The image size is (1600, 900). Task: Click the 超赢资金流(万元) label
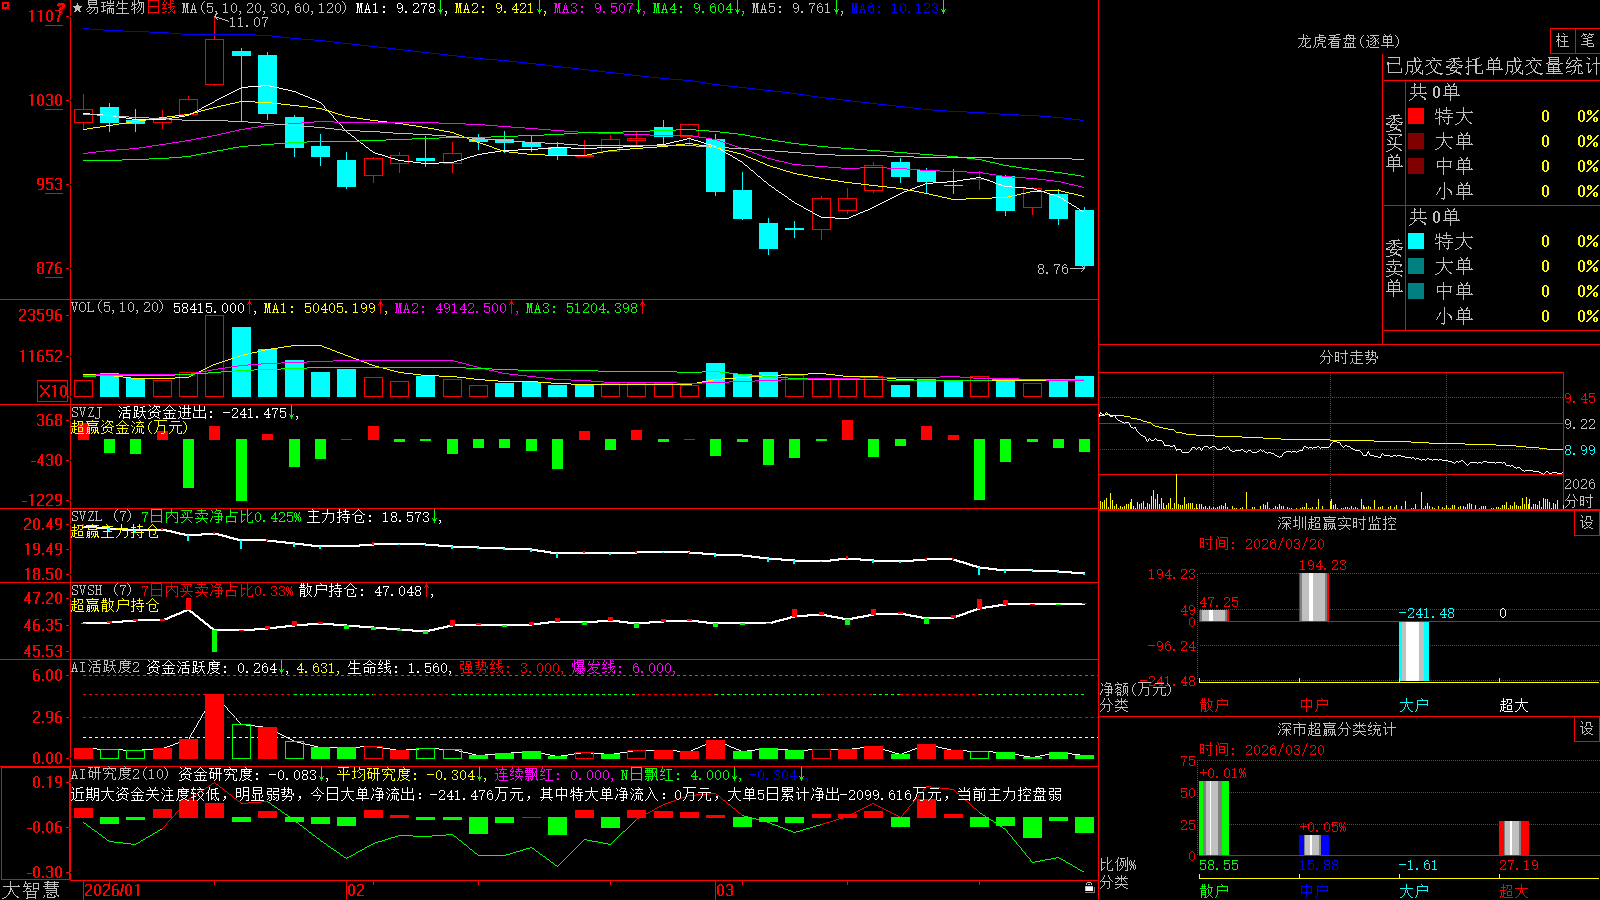tap(129, 428)
